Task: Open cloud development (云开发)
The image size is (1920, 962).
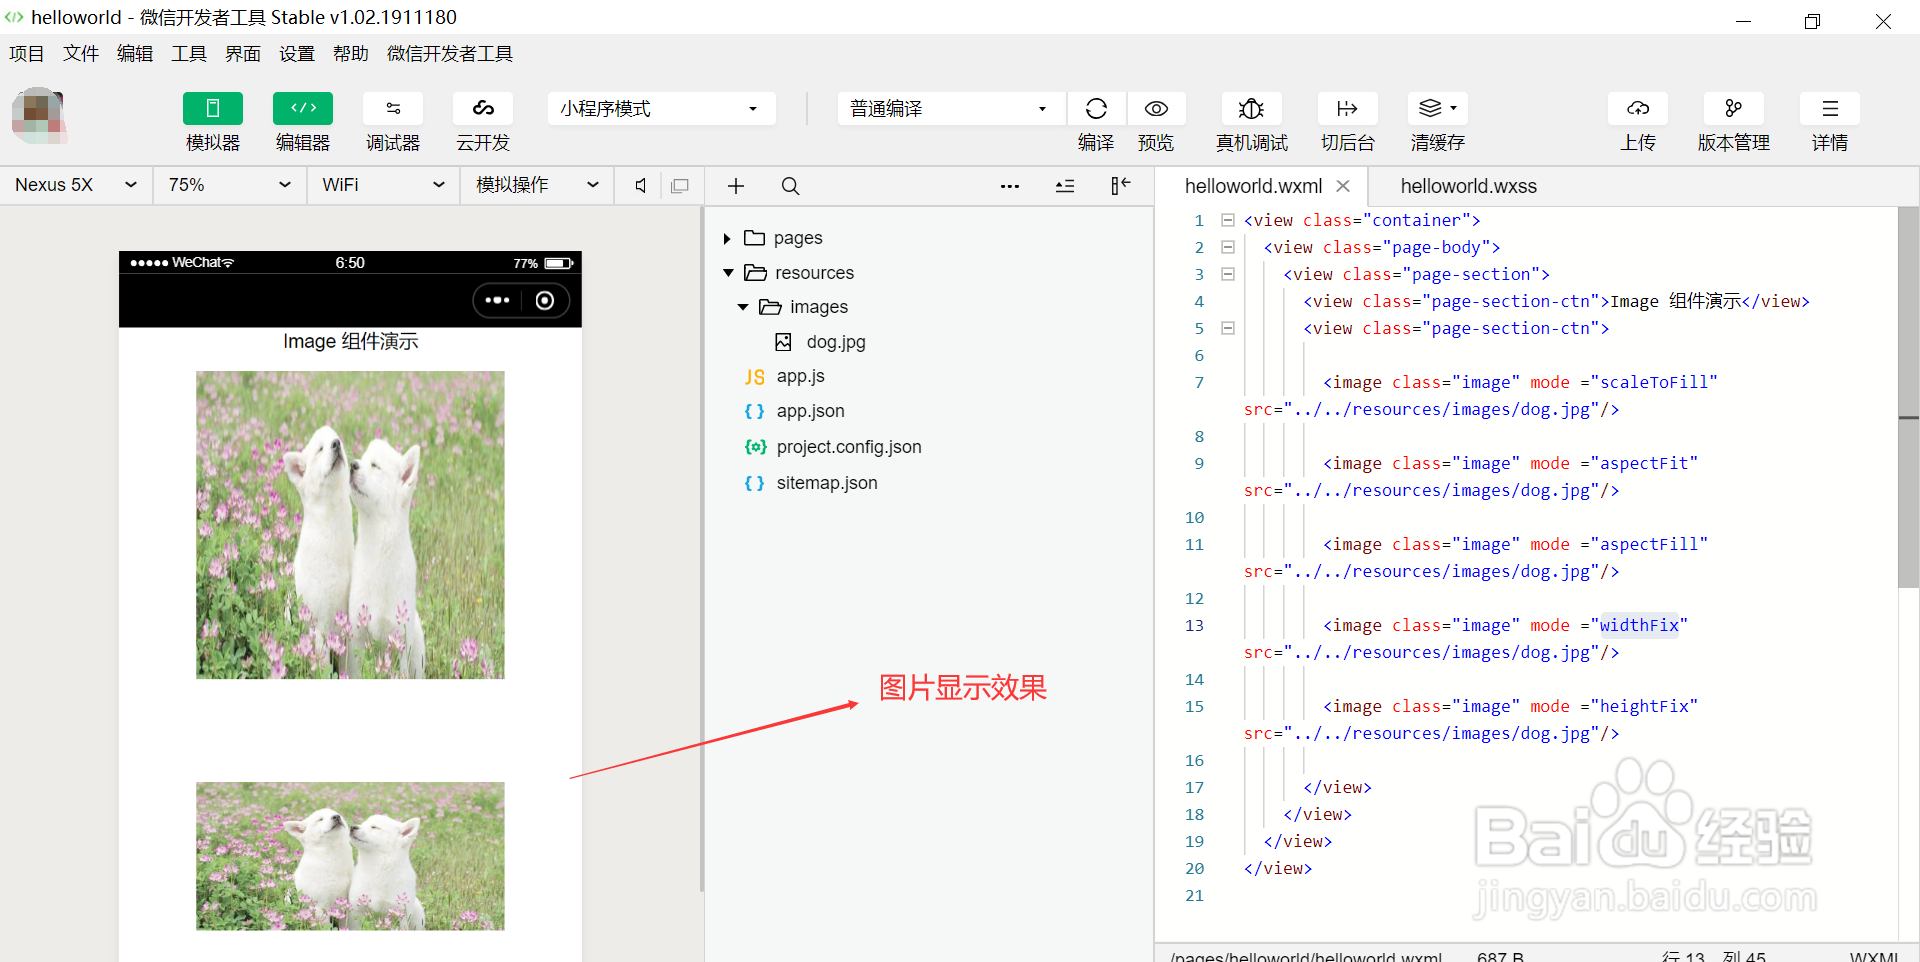Action: 483,108
